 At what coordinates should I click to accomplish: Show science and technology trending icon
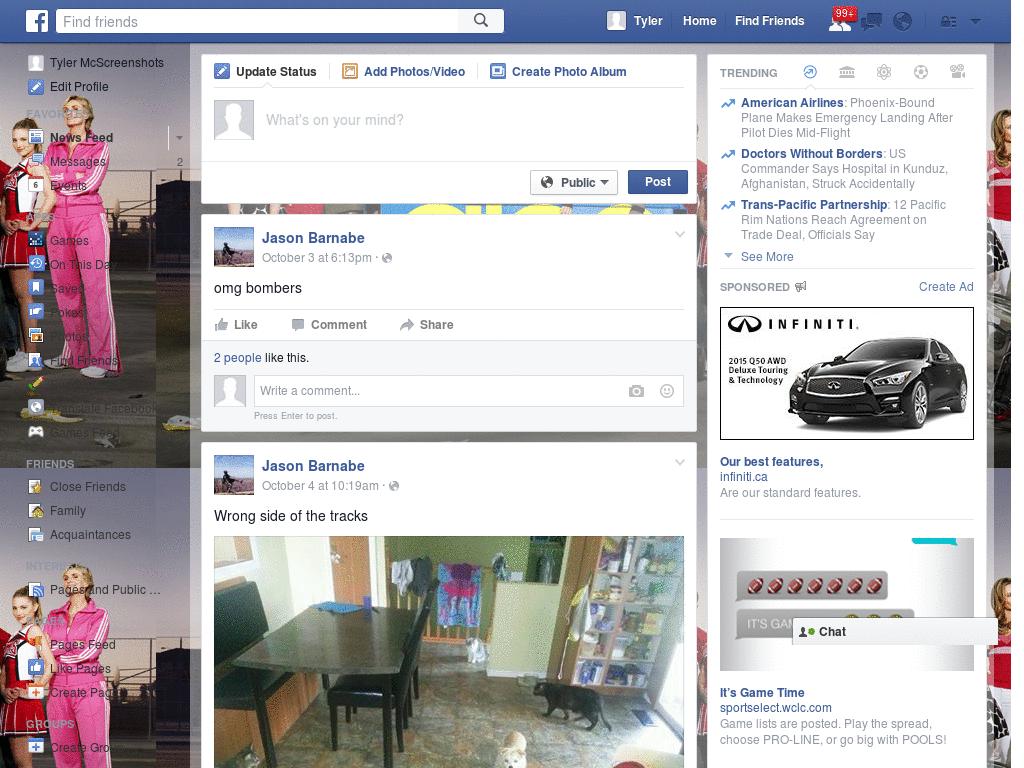coord(884,72)
